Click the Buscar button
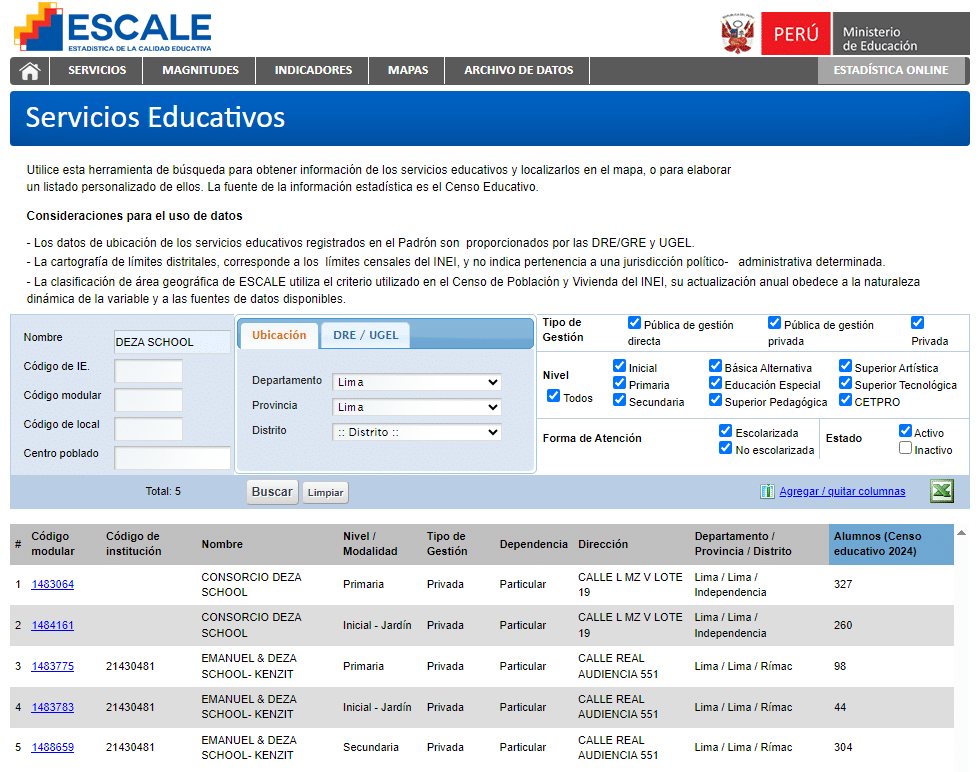Image resolution: width=980 pixels, height=772 pixels. pos(272,492)
